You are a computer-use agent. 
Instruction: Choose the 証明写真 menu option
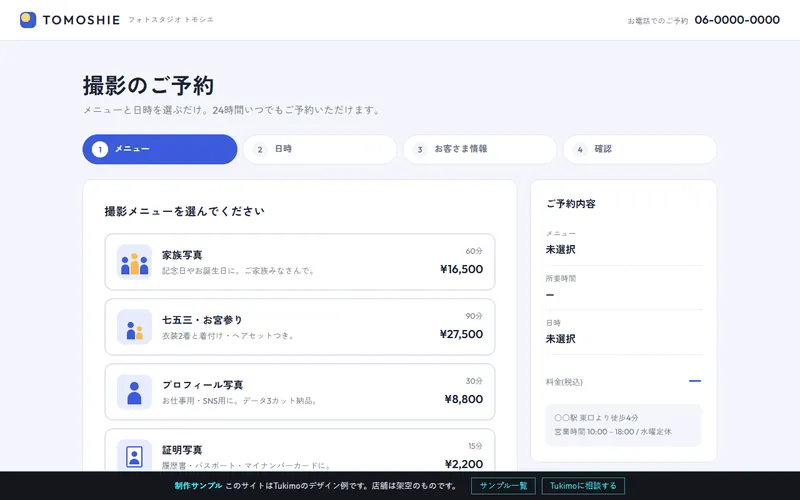[x=300, y=451]
